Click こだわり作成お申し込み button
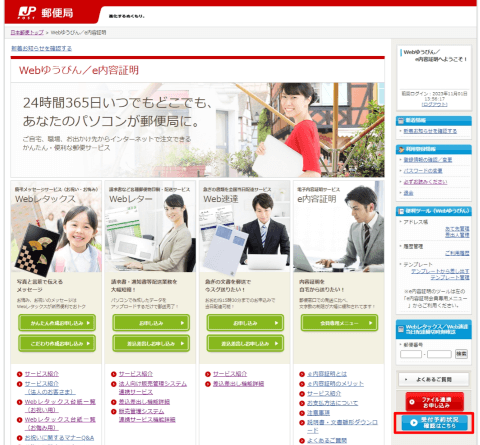The width and height of the screenshot is (480, 445). click(57, 343)
